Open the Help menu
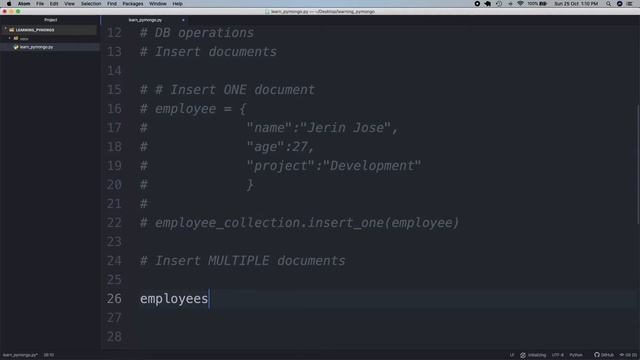This screenshot has height=360, width=640. (x=178, y=4)
